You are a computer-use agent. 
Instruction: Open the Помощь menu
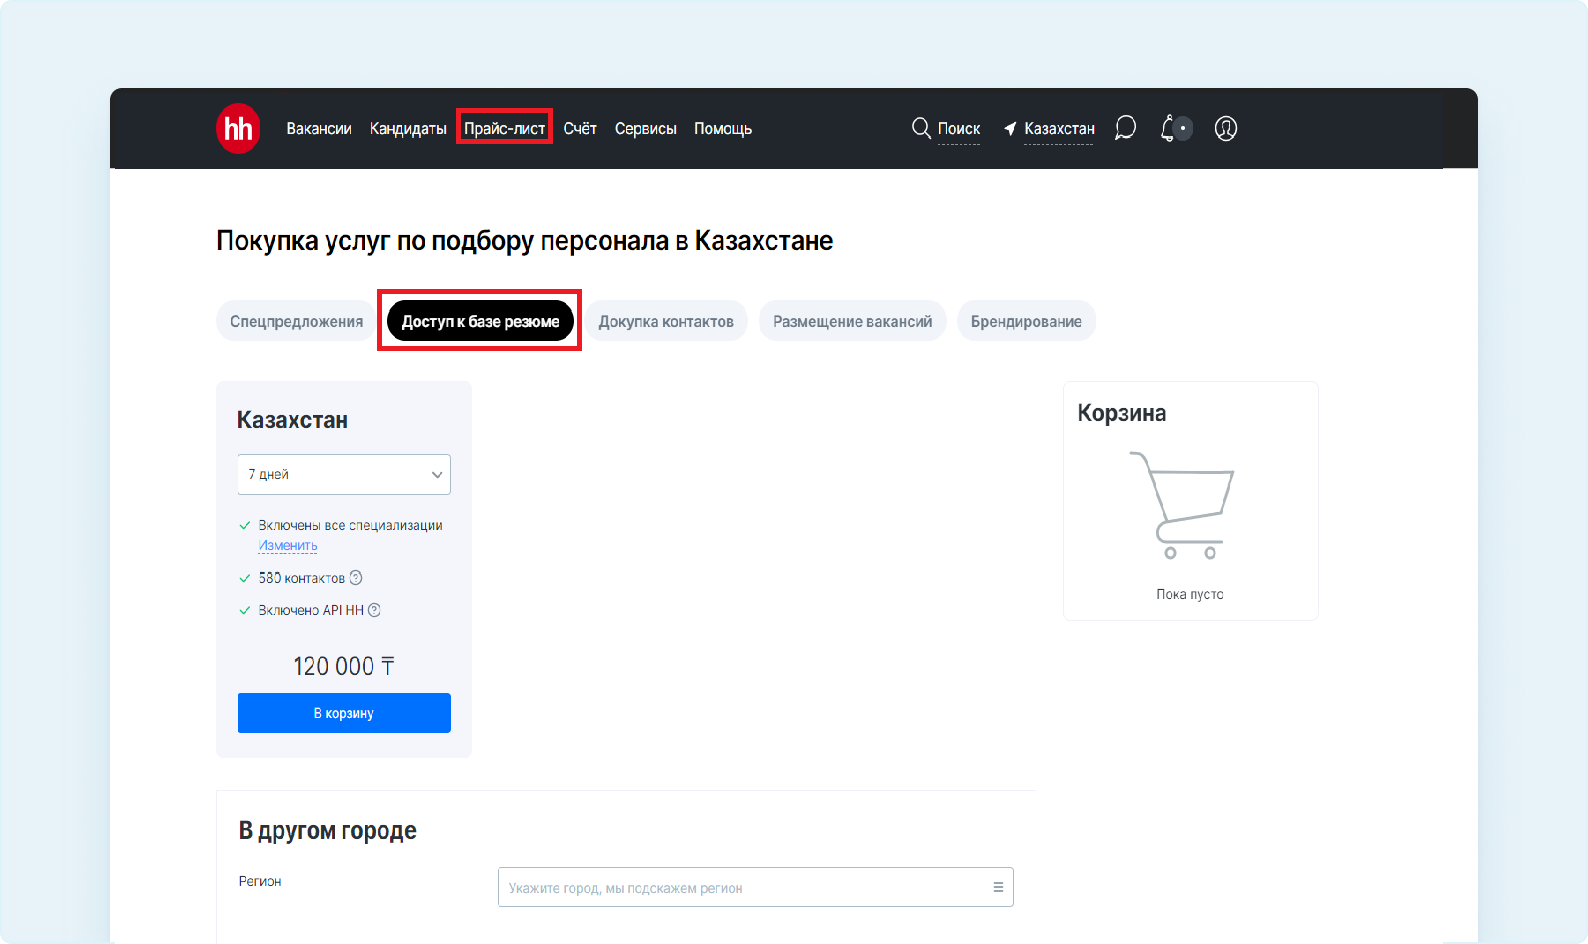coord(723,128)
